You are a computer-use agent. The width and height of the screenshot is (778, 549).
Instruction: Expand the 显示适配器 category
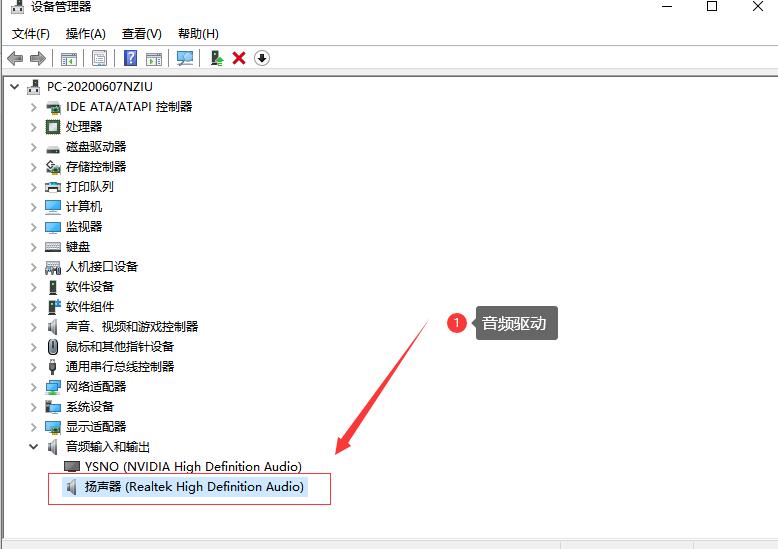click(33, 427)
